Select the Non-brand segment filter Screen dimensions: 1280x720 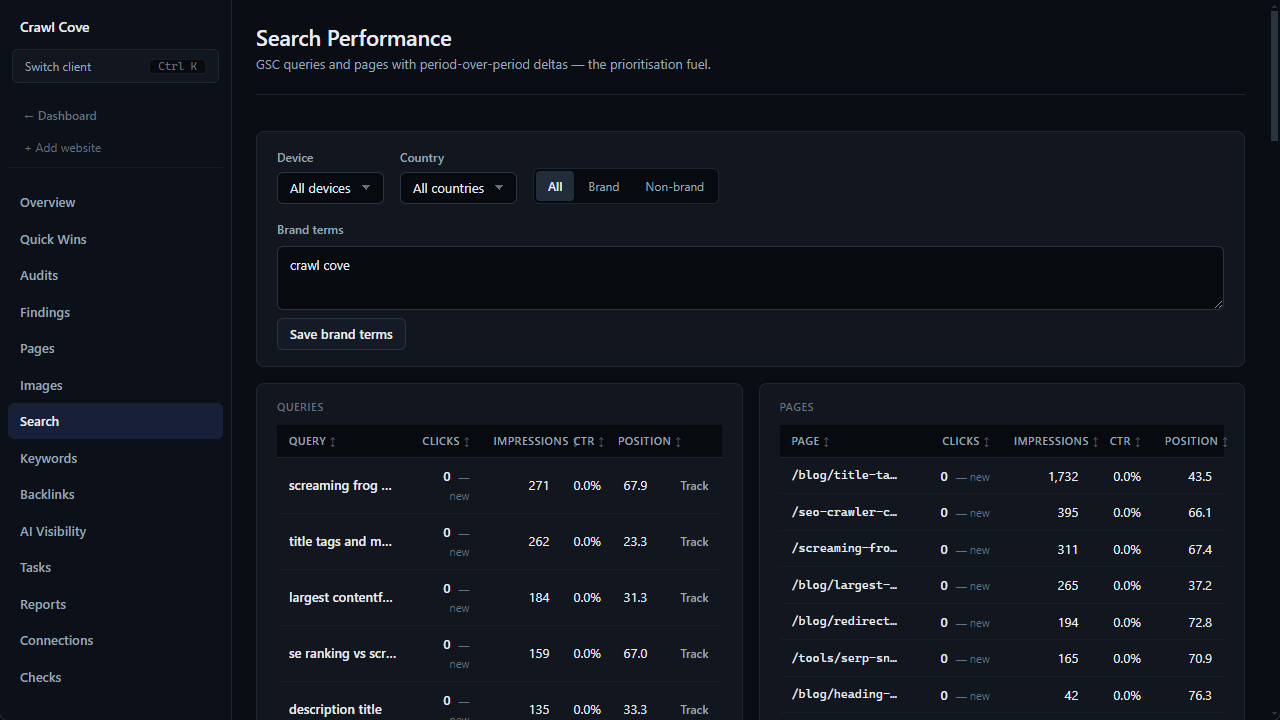coord(674,186)
